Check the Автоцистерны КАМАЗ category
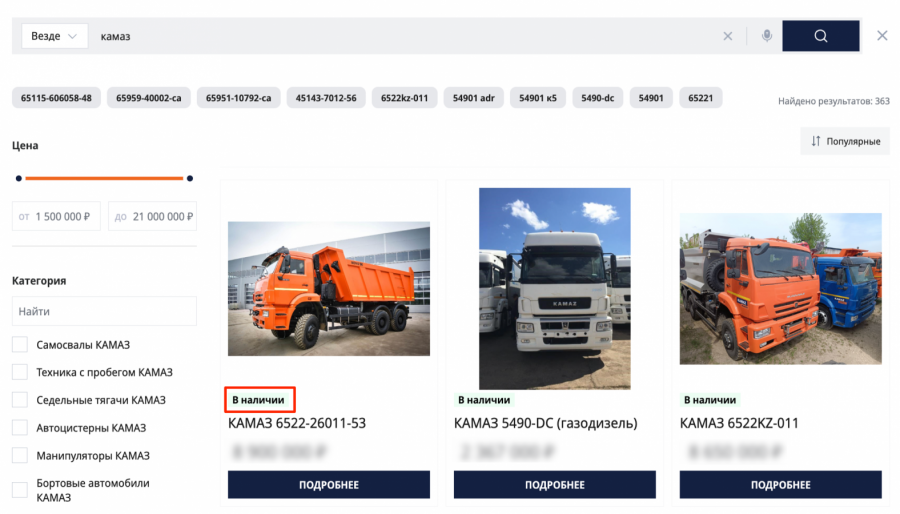Image resolution: width=900 pixels, height=514 pixels. coord(20,428)
